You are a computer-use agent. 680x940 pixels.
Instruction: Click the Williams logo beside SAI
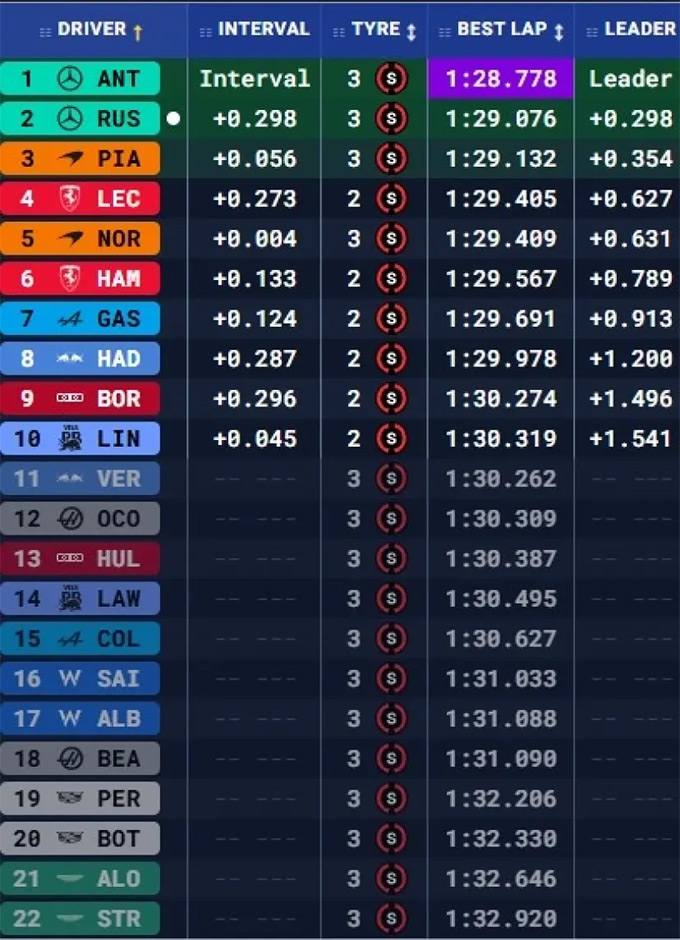click(x=70, y=679)
